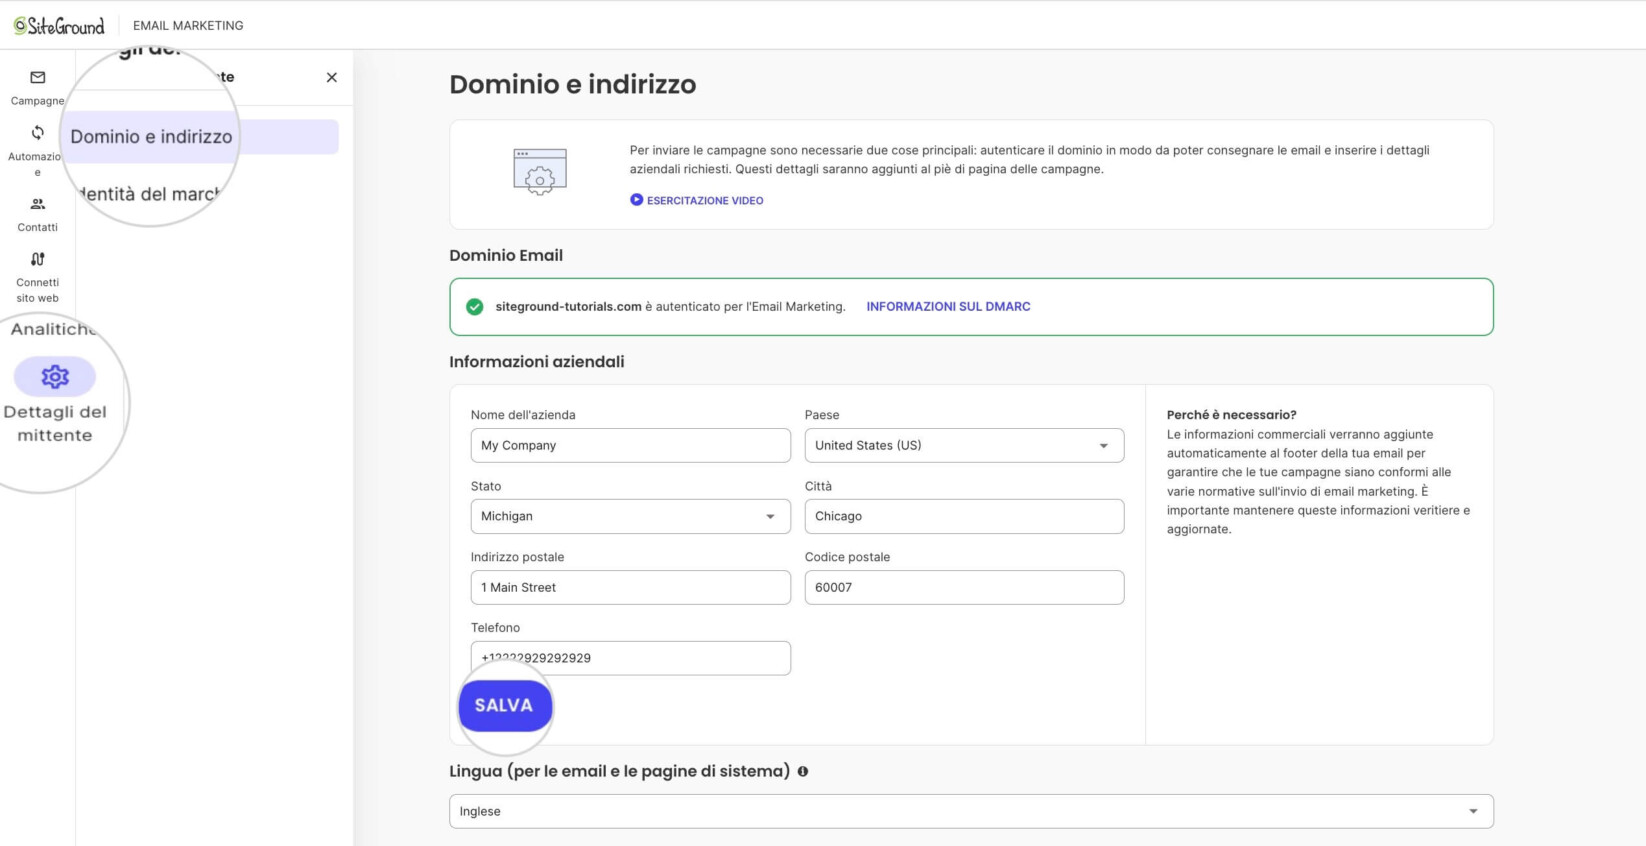Open the Contatti sidebar section
Image resolution: width=1646 pixels, height=846 pixels.
coord(37,214)
